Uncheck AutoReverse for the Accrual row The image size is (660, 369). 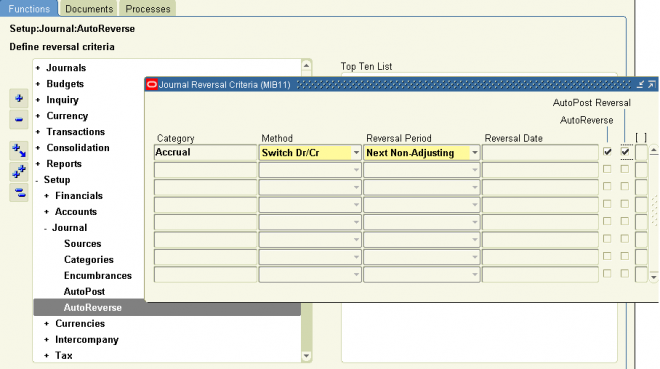pos(607,152)
